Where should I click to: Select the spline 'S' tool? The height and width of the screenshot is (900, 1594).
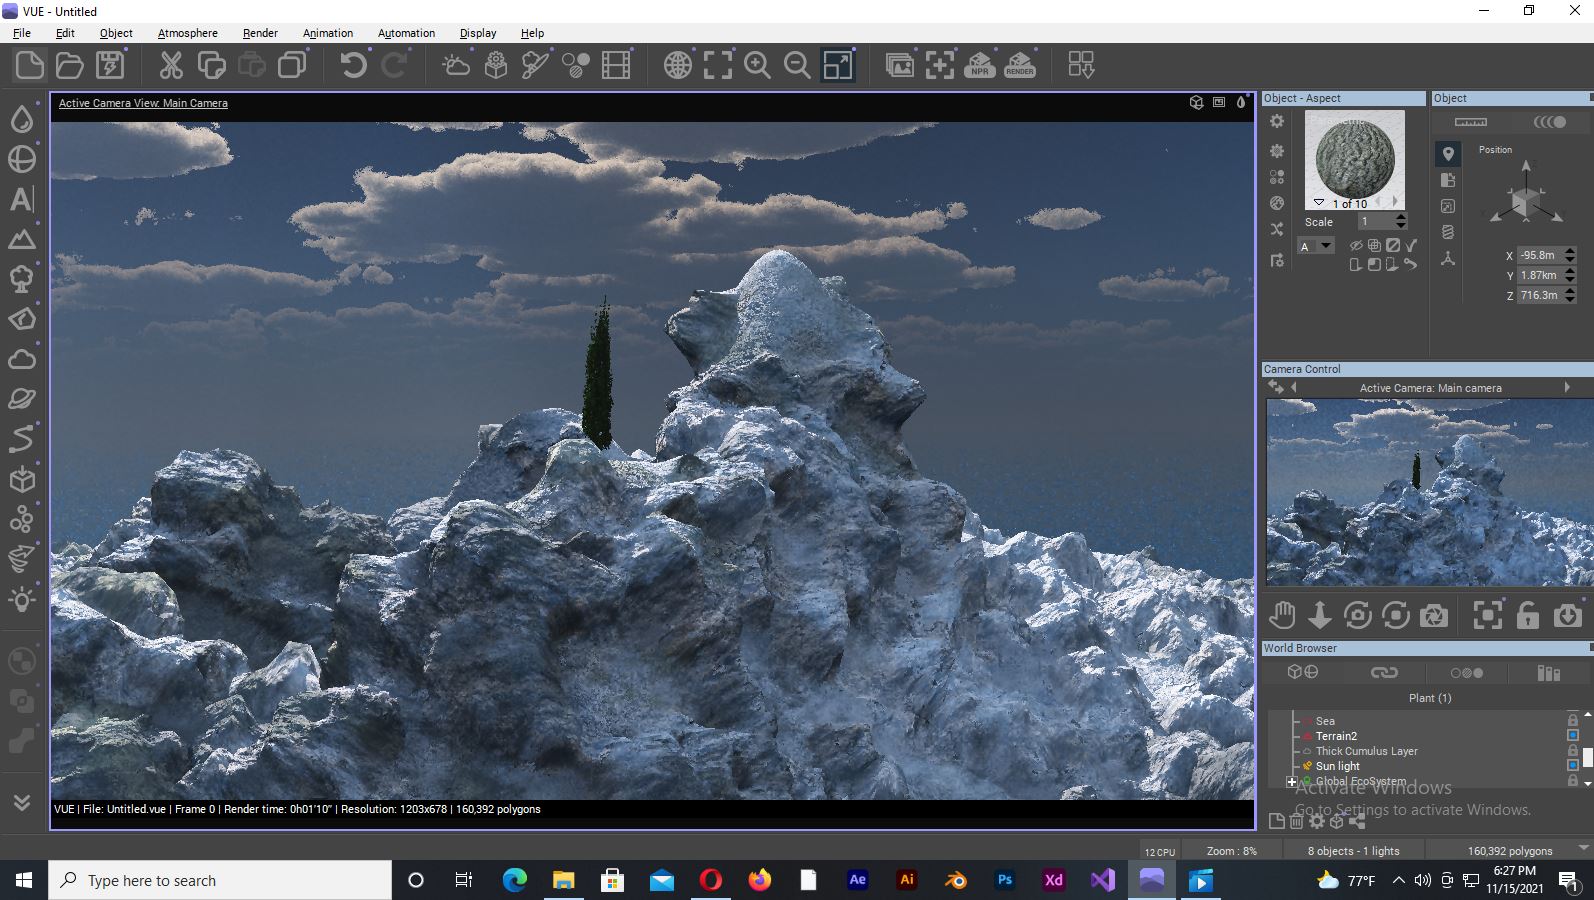click(22, 439)
